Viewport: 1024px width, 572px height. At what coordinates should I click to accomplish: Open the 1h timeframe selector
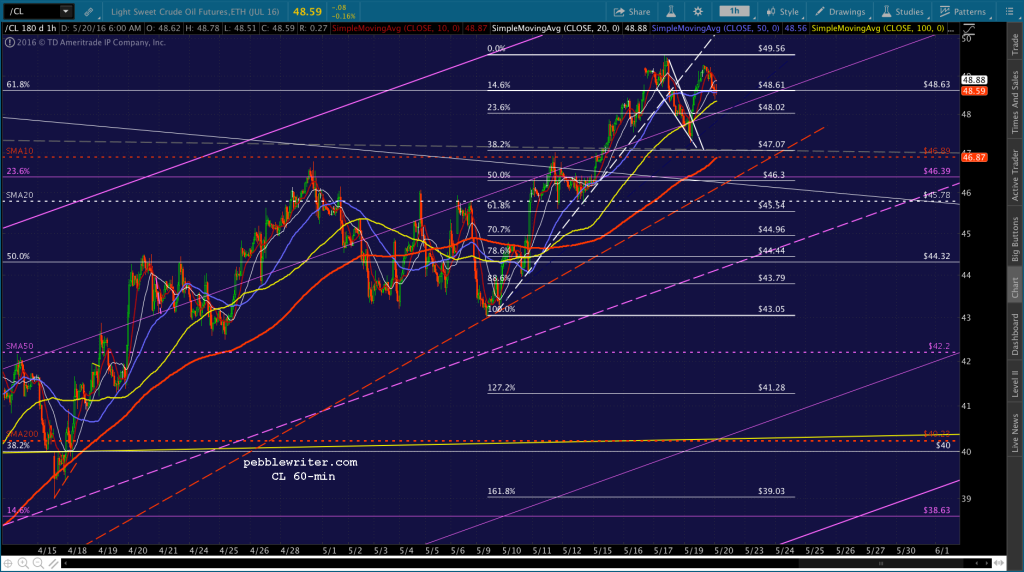tap(735, 11)
